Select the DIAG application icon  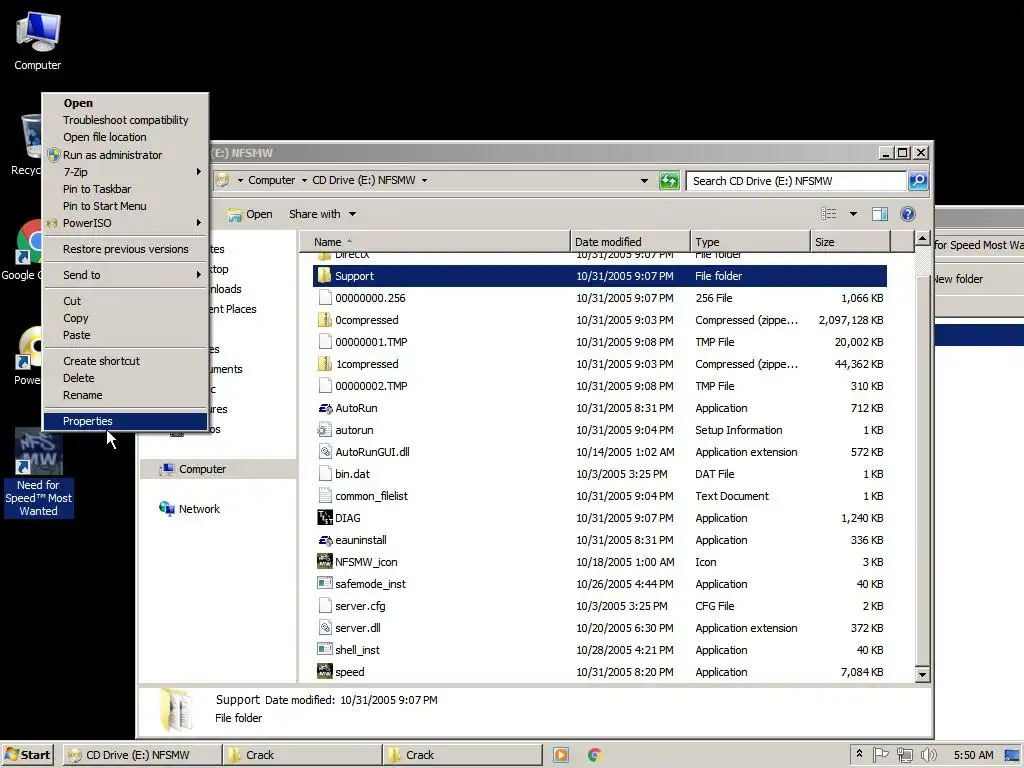(x=325, y=518)
